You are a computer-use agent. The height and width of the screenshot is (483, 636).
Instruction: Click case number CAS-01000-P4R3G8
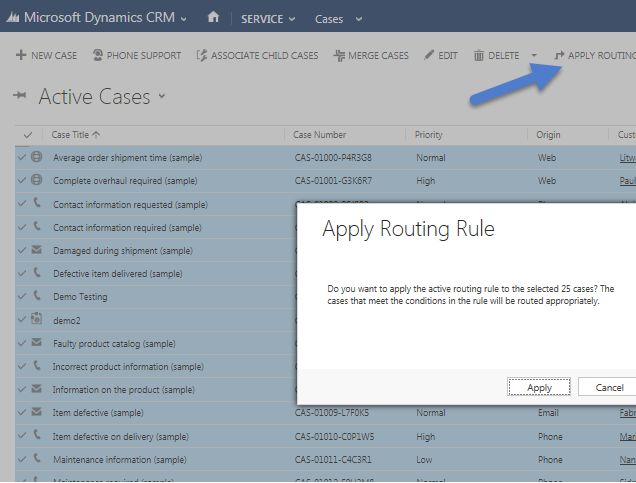333,158
